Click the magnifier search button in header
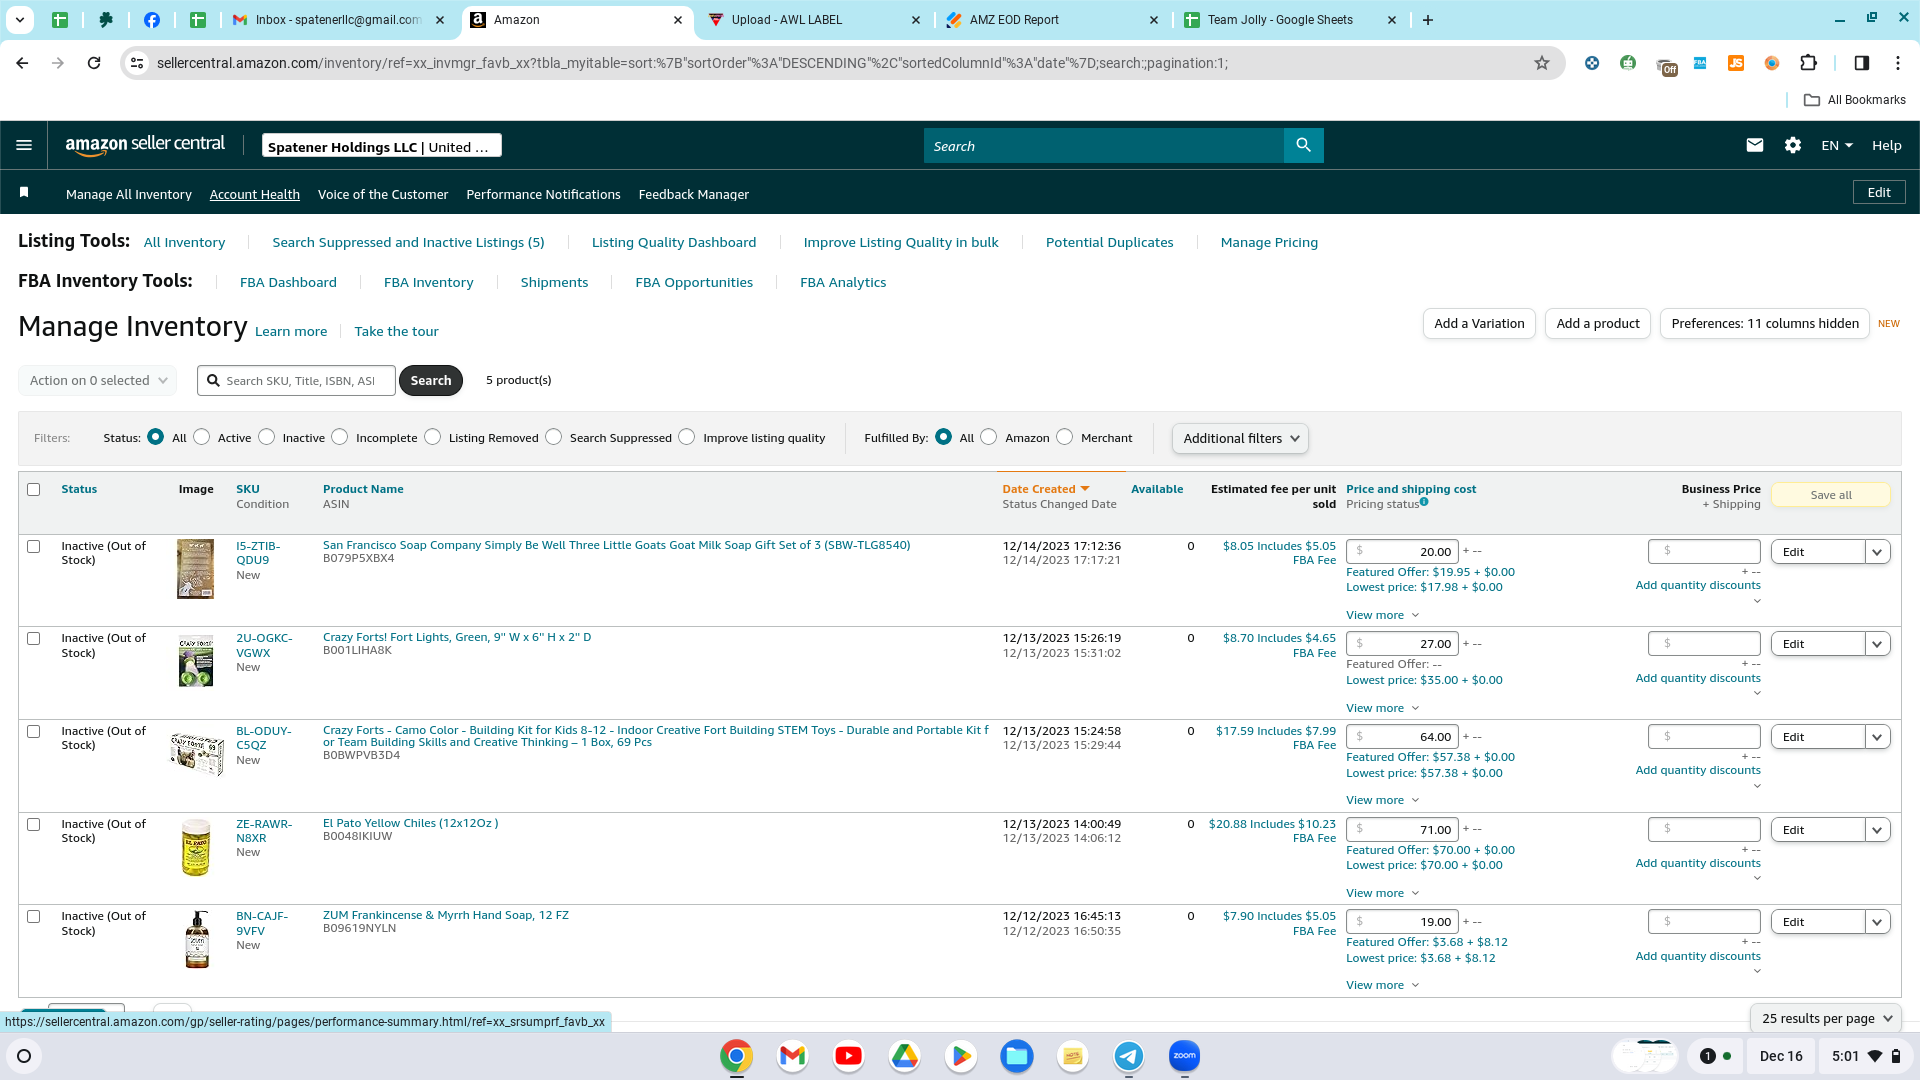Screen dimensions: 1920x1080 pyautogui.click(x=1303, y=145)
